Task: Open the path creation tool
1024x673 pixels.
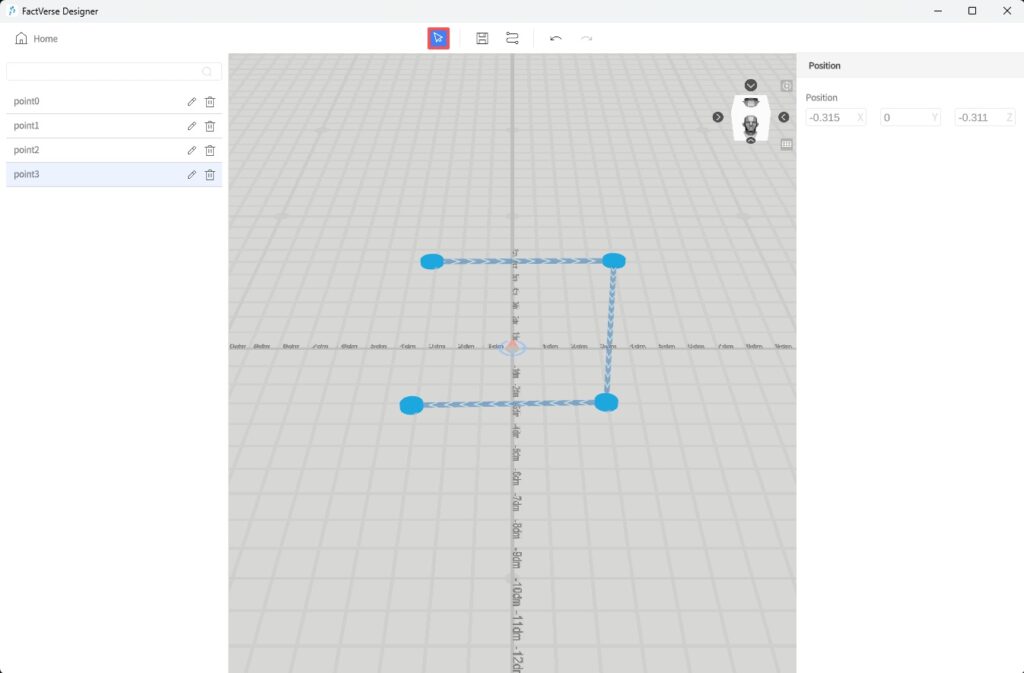Action: pos(511,37)
